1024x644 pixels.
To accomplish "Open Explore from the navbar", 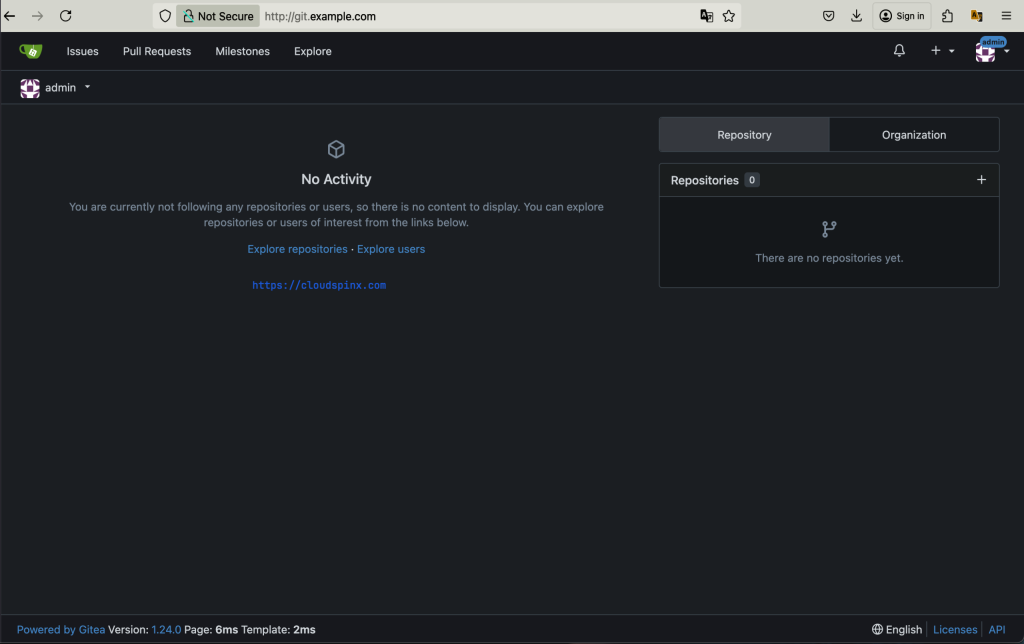I will point(312,51).
